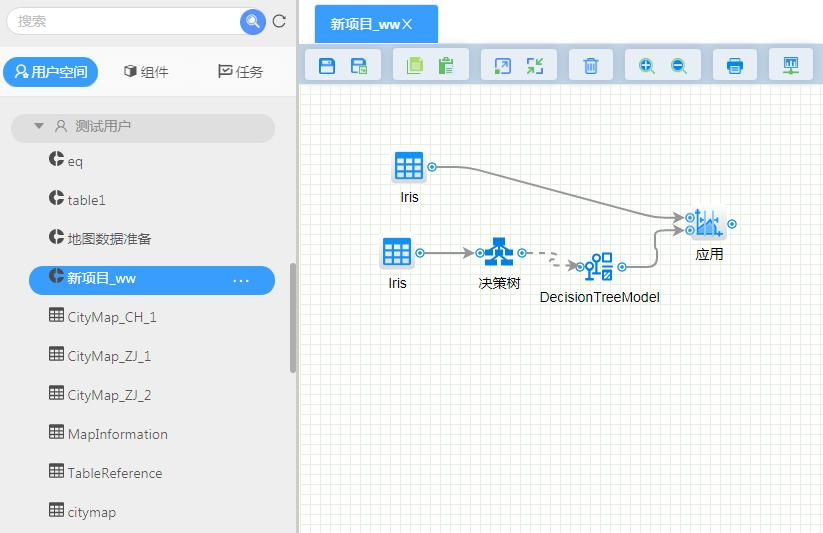Screen dimensions: 823x533
Task: Switch to the 任务 tab
Action: (240, 72)
